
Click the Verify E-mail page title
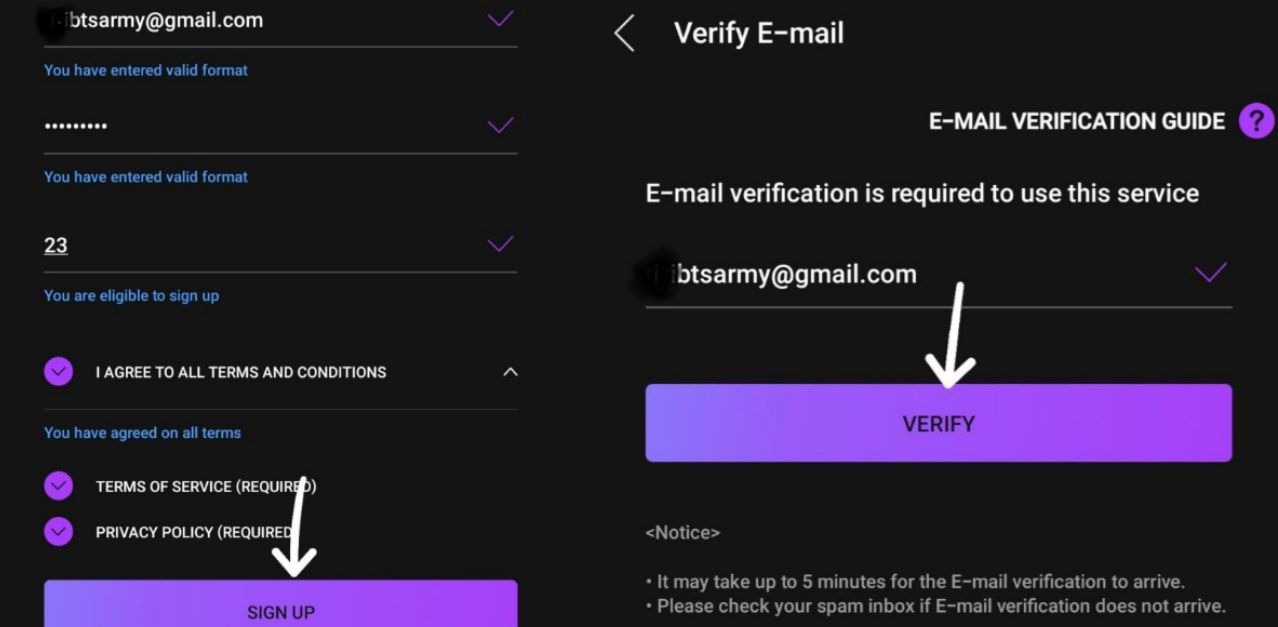point(759,33)
